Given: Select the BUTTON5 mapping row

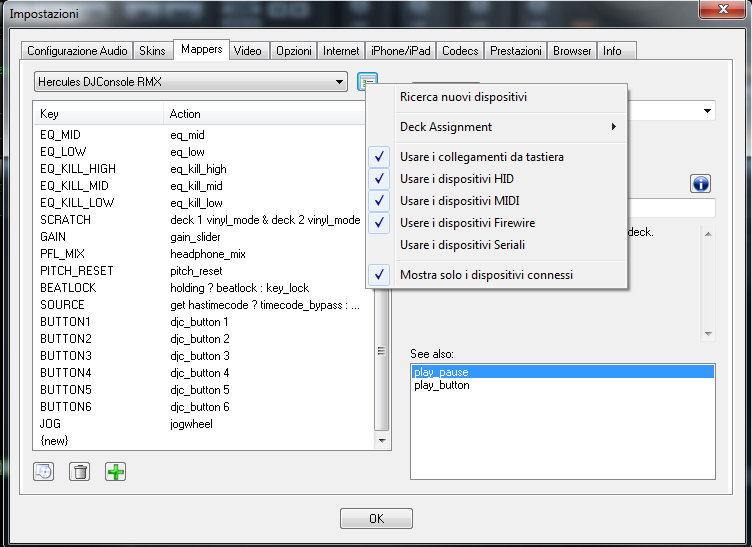Looking at the screenshot, I should click(203, 390).
